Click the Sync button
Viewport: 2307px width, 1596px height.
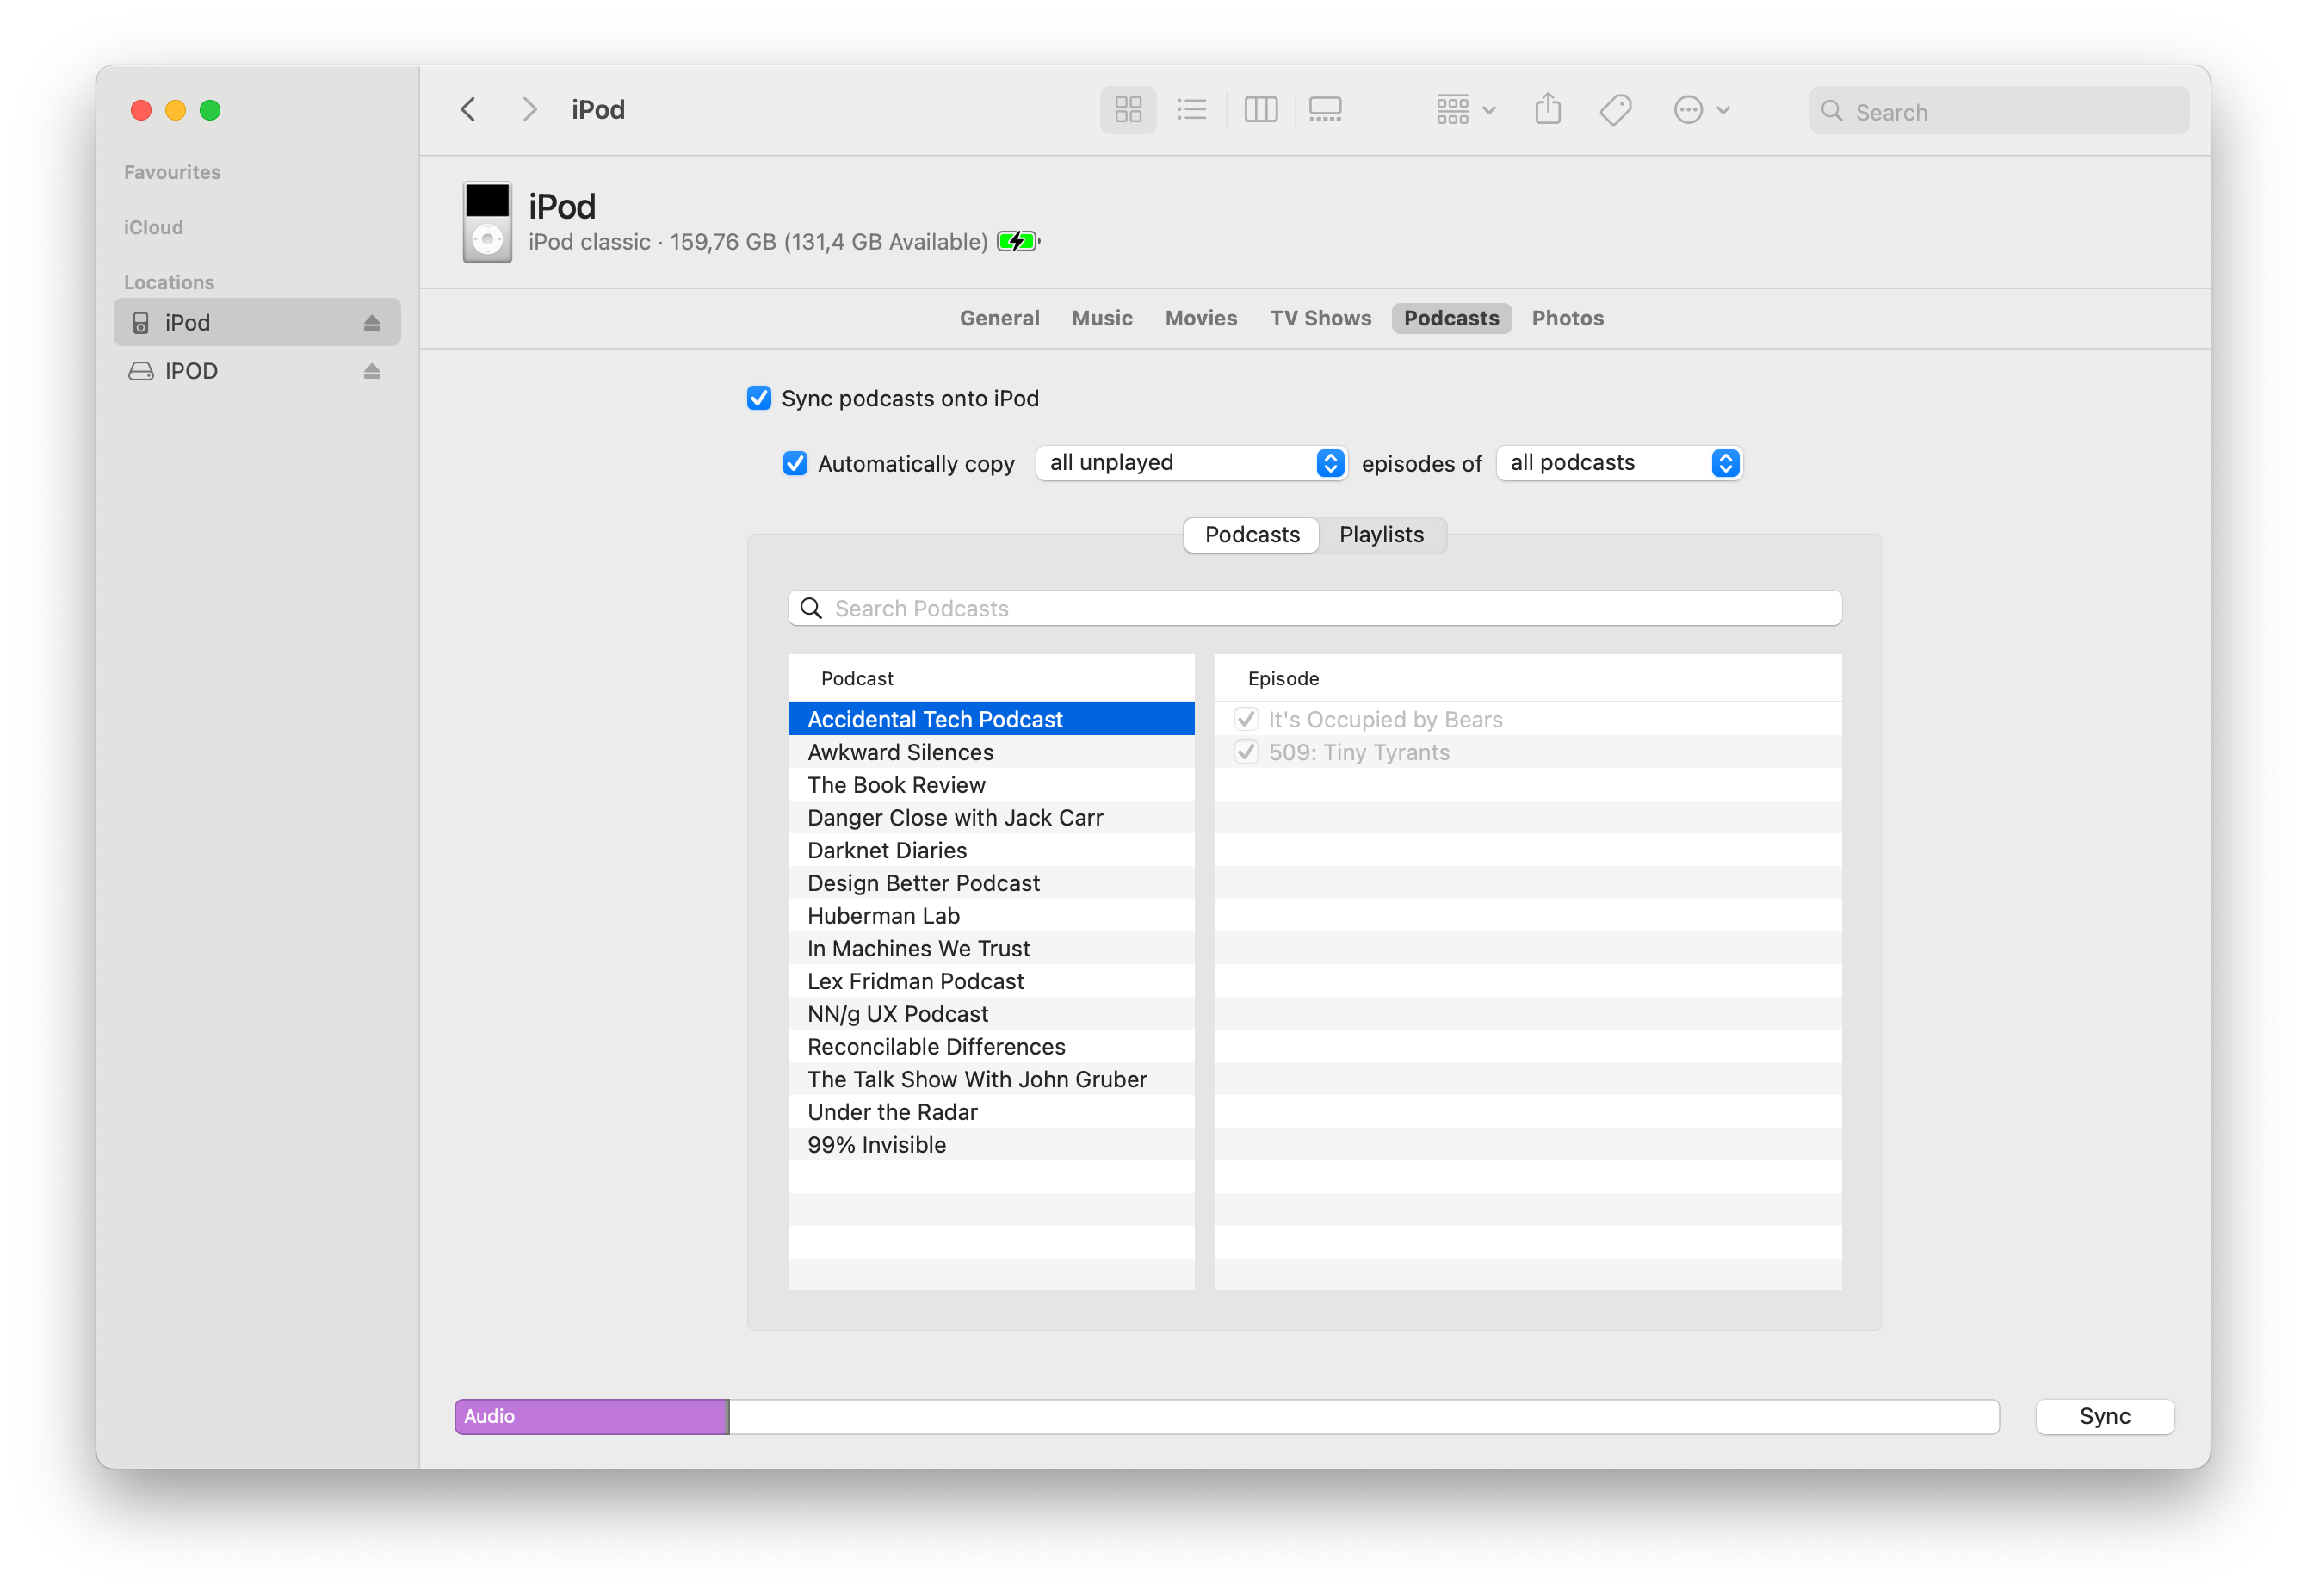[x=2104, y=1416]
